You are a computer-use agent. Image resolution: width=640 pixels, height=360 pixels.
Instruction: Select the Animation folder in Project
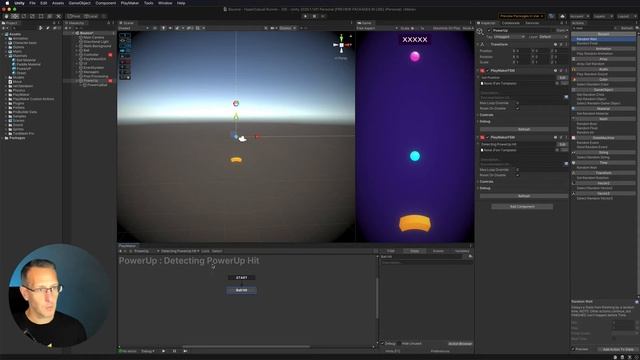point(20,38)
